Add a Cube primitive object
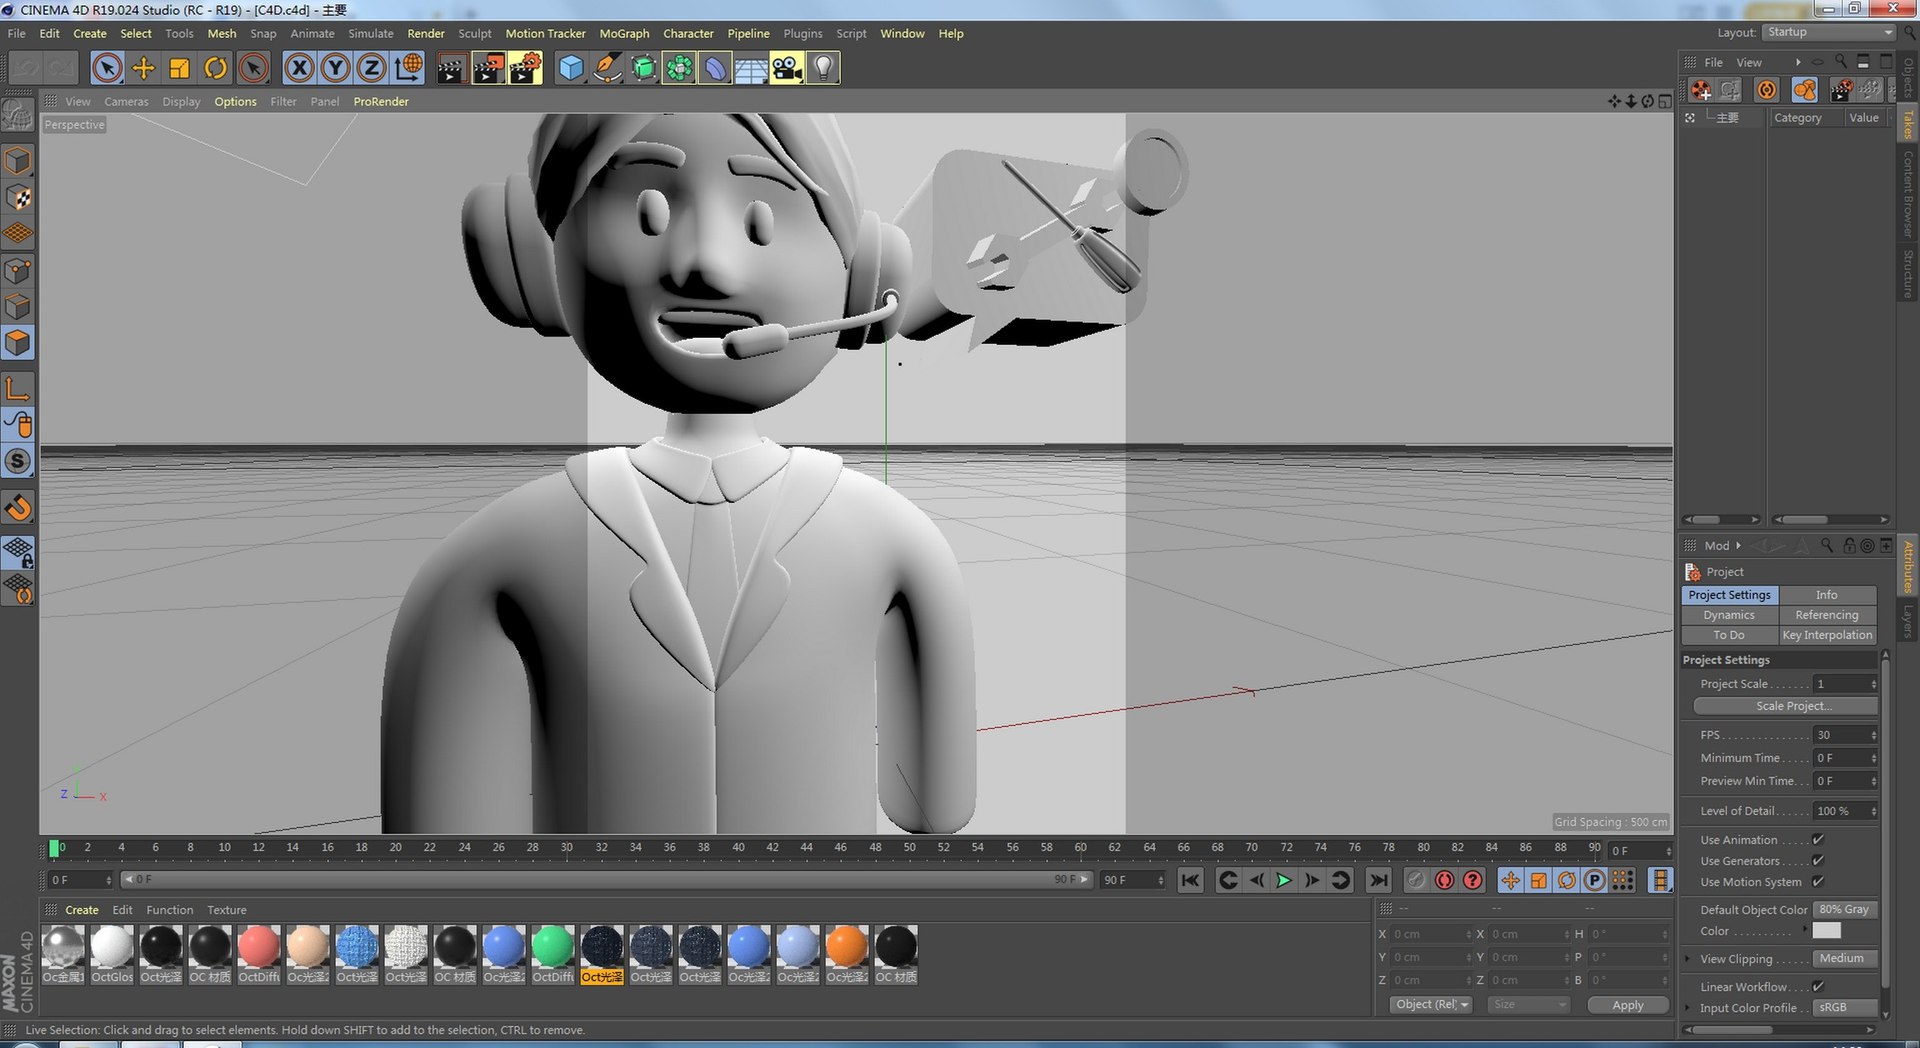 571,68
